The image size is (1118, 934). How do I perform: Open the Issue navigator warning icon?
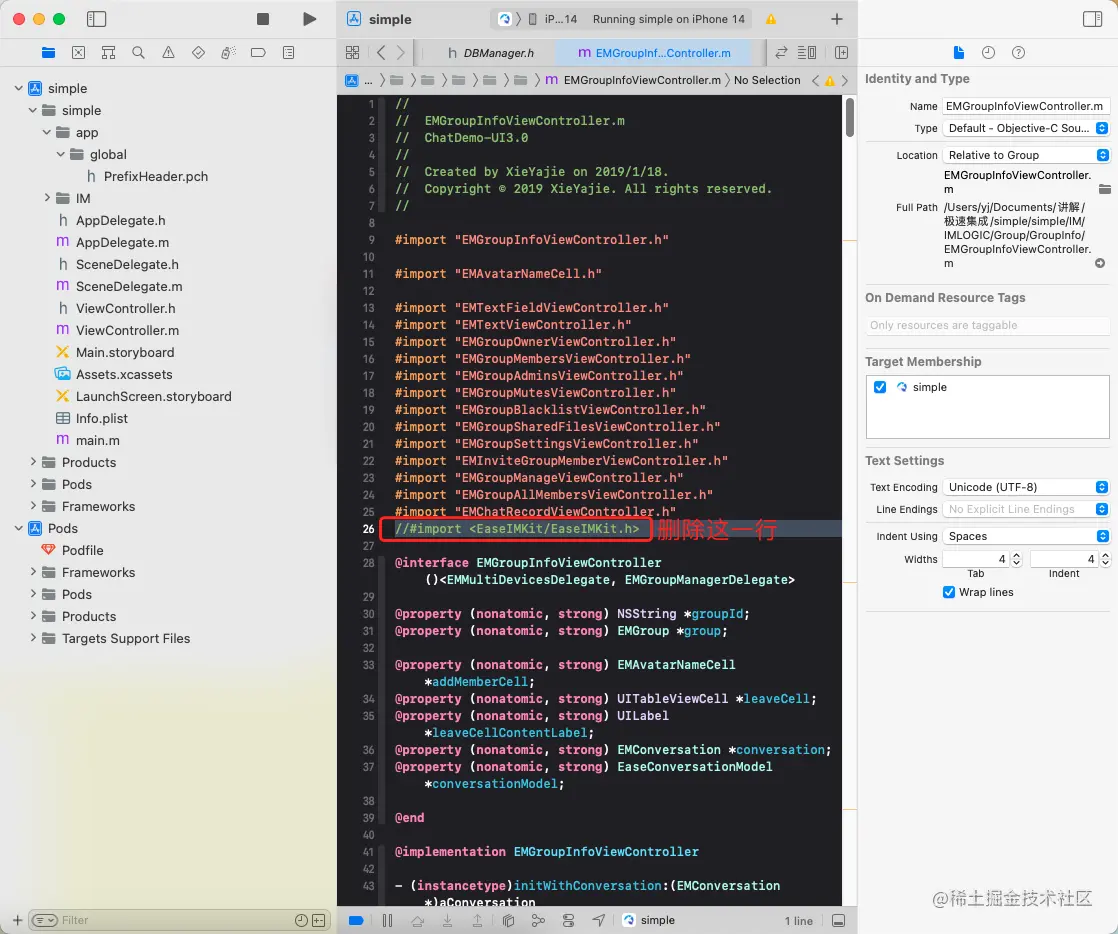[168, 53]
